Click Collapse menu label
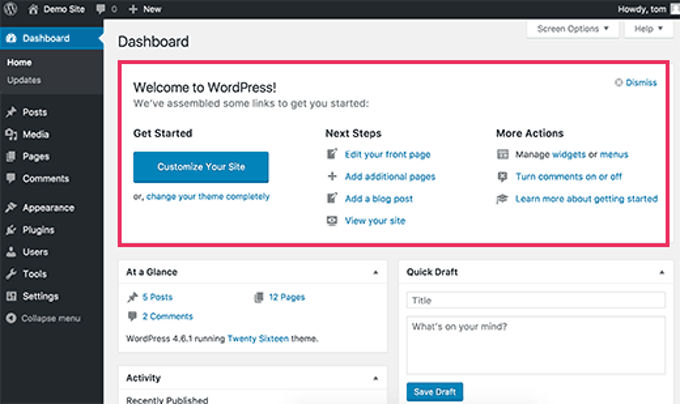The height and width of the screenshot is (404, 680). click(x=51, y=318)
